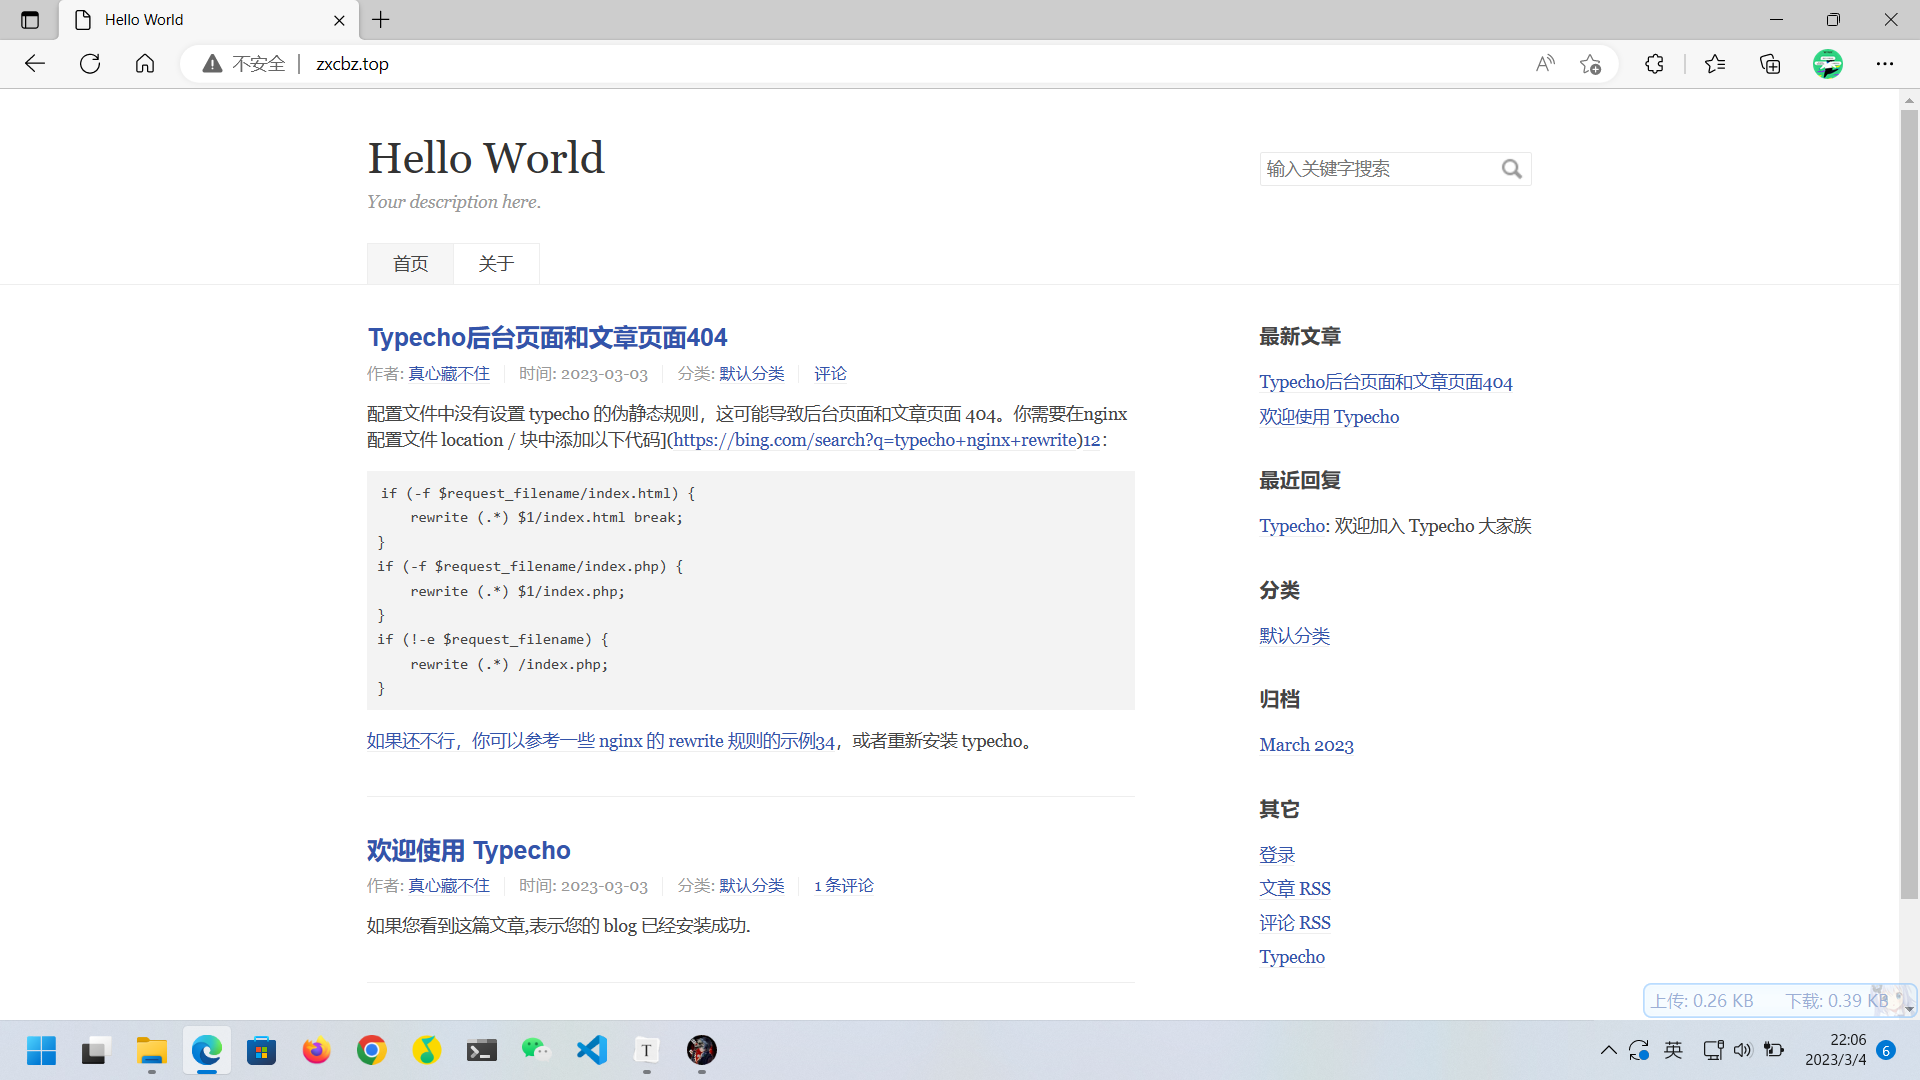
Task: Open Visual Studio Code from the taskbar
Action: click(591, 1051)
